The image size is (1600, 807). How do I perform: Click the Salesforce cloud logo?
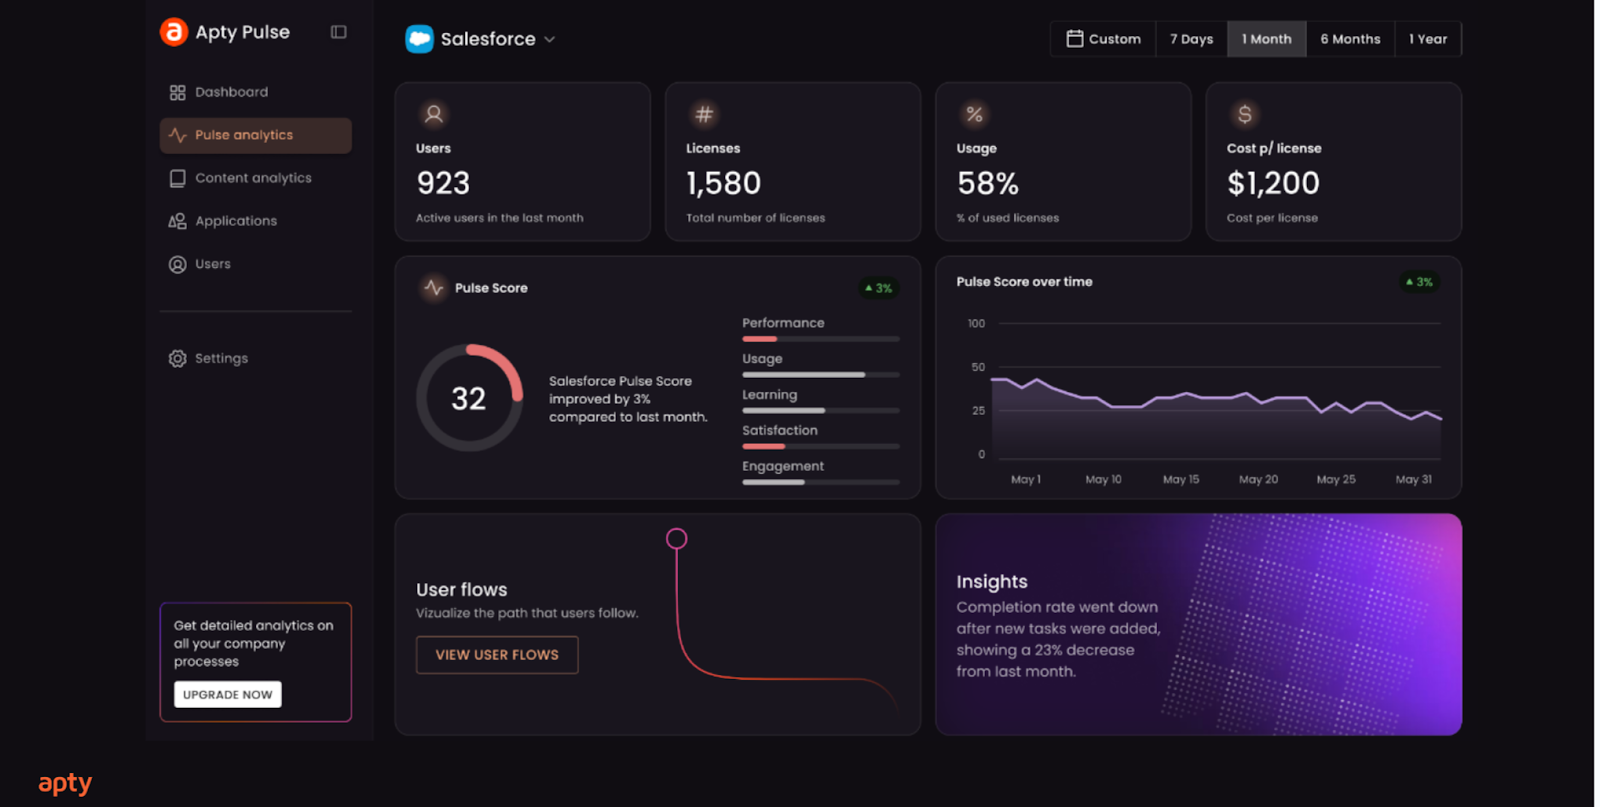(x=419, y=39)
